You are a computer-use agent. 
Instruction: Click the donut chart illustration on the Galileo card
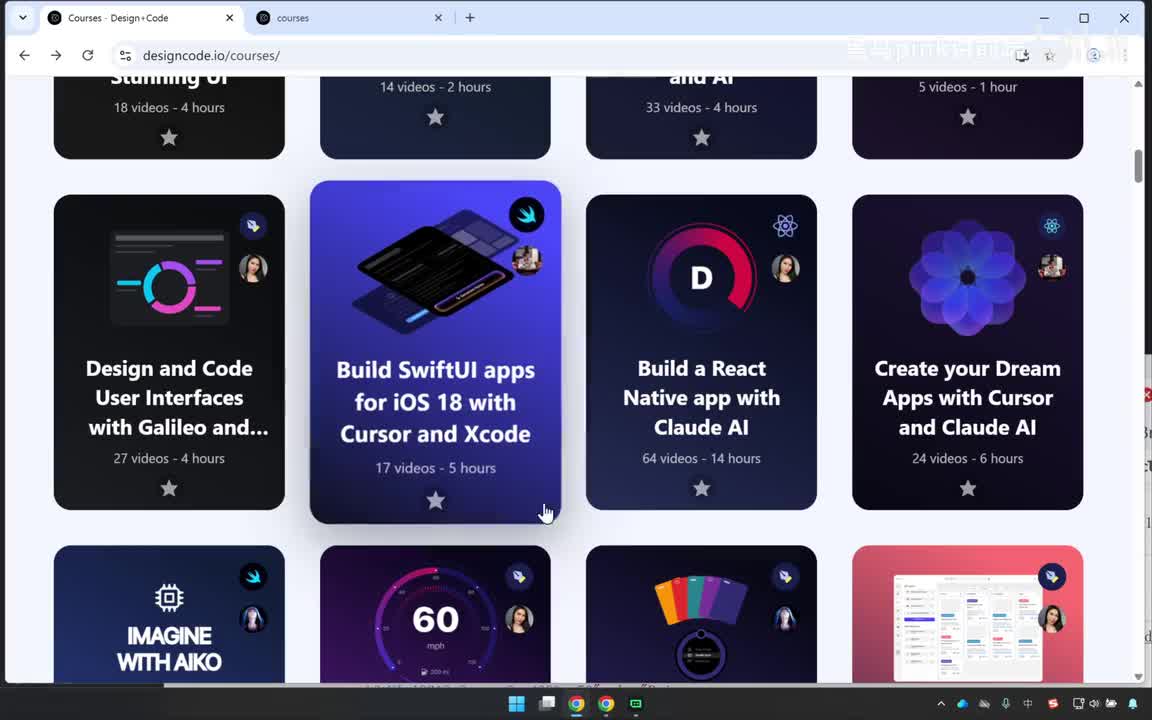[170, 278]
